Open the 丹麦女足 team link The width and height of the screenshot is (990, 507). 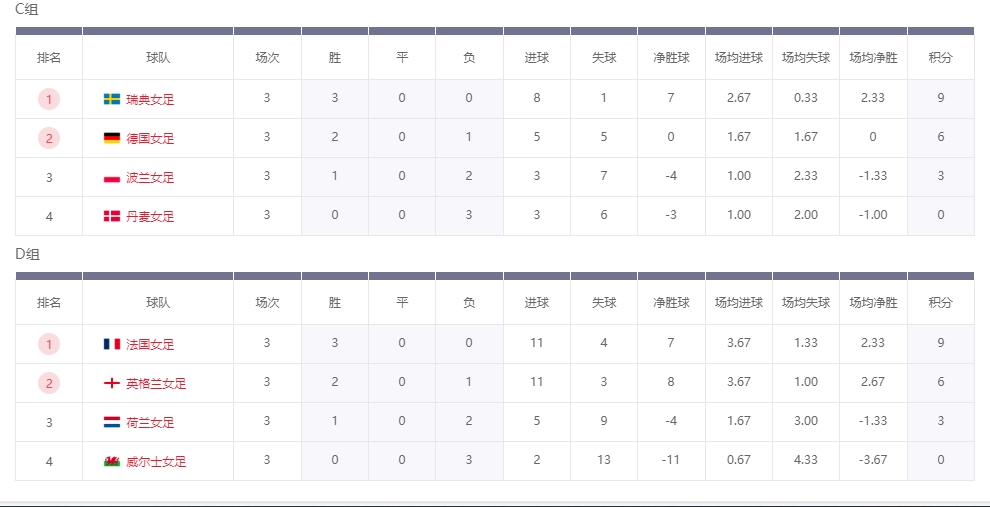point(150,216)
